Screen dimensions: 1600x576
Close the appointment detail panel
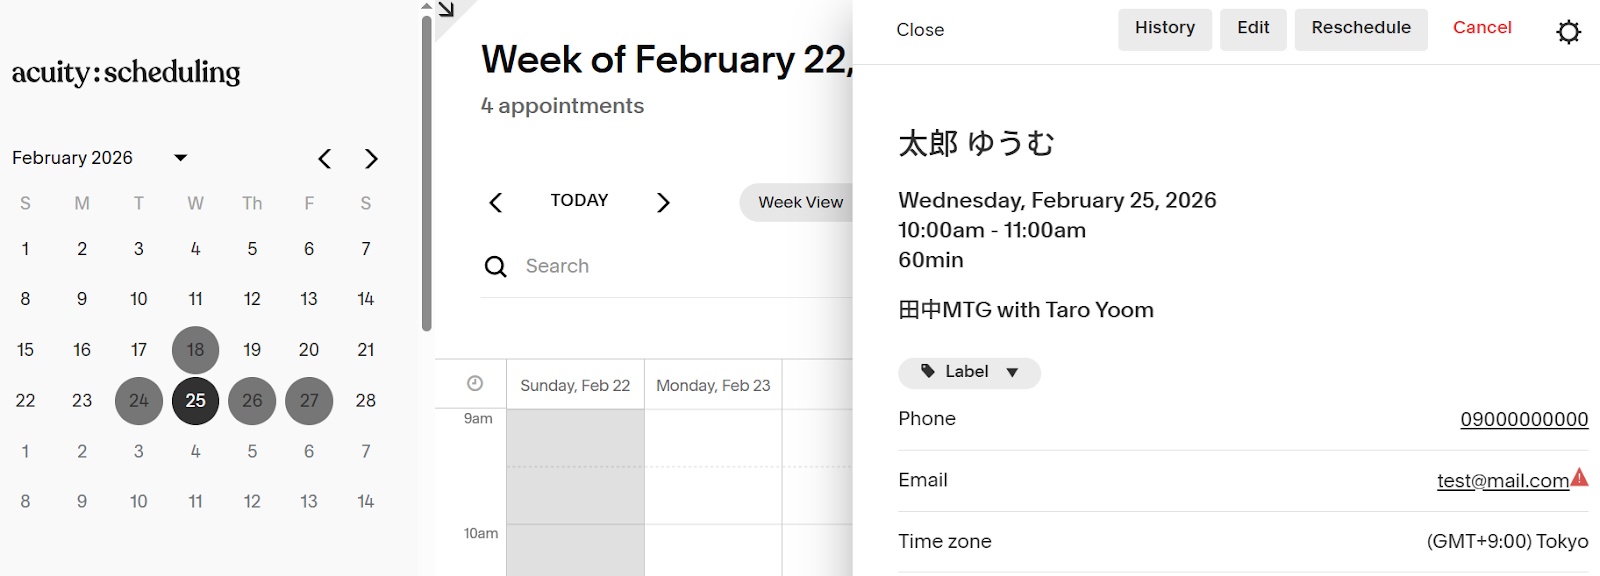click(x=920, y=30)
